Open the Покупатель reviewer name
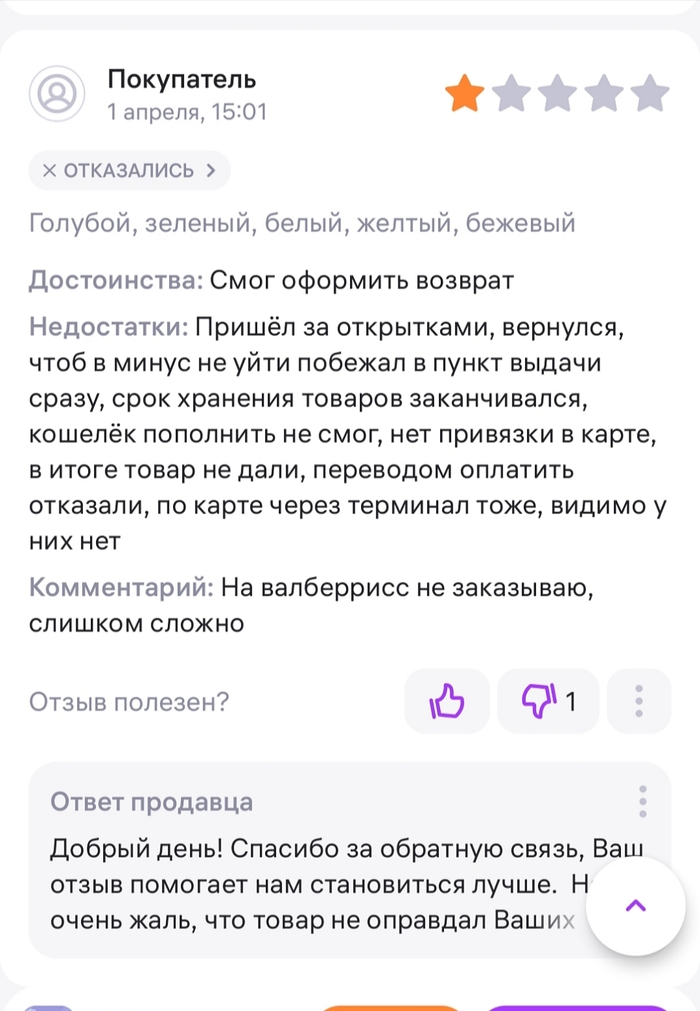The width and height of the screenshot is (700, 1011). (x=182, y=80)
